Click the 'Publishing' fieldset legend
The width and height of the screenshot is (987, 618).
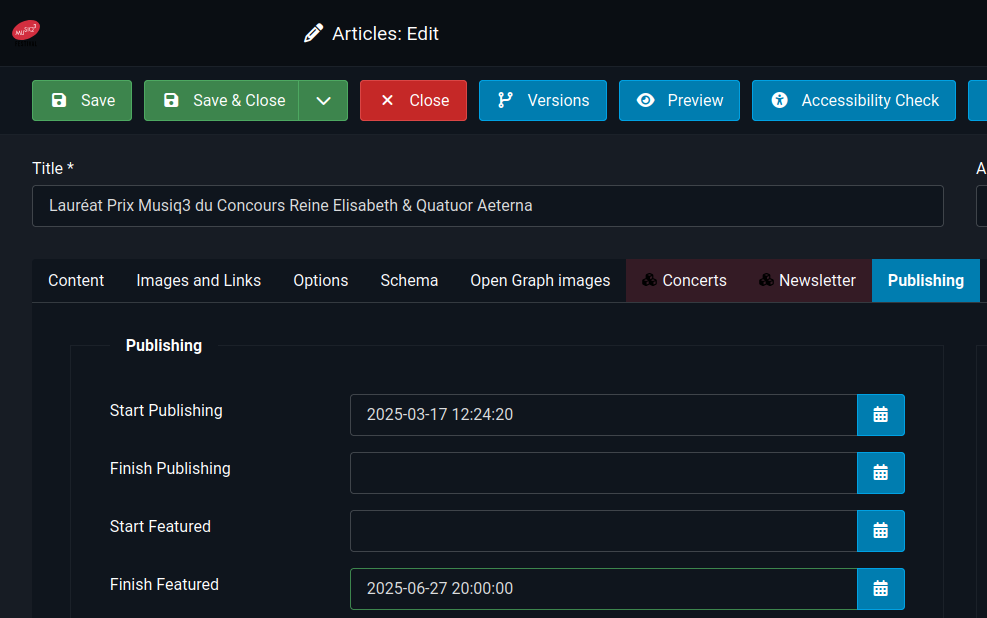(x=164, y=346)
